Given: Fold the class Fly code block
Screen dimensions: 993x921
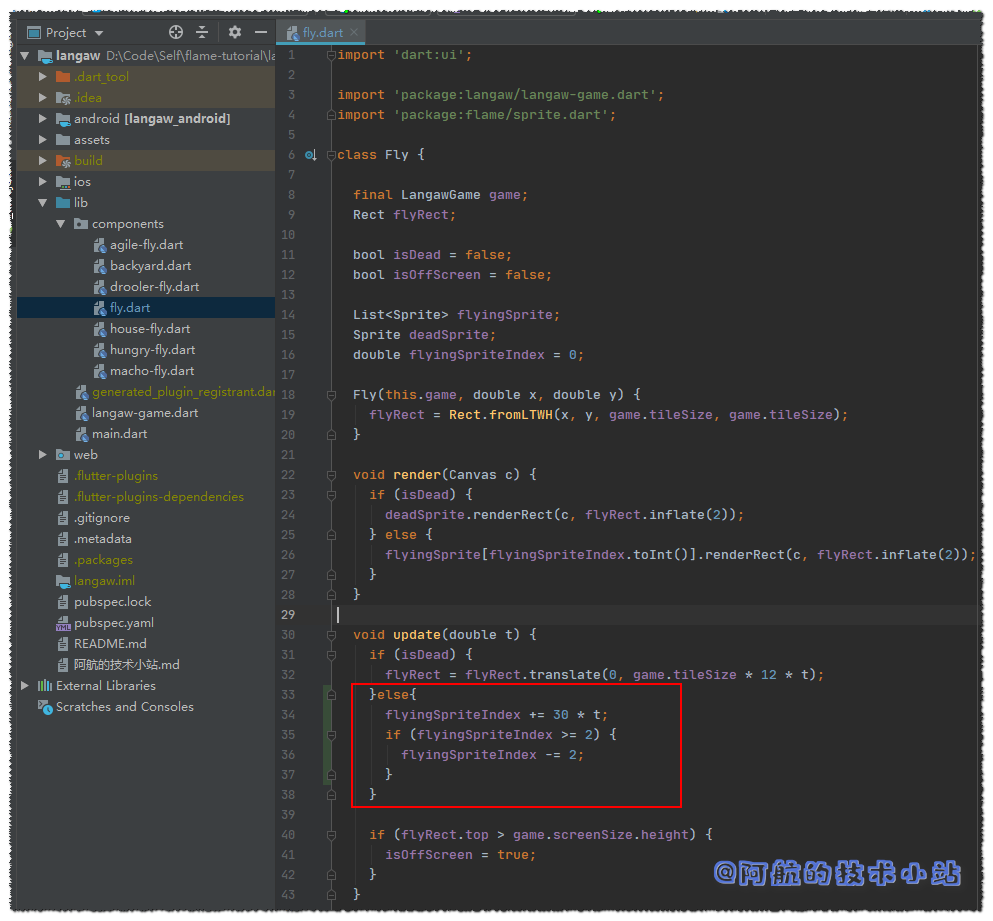Looking at the screenshot, I should pyautogui.click(x=331, y=155).
